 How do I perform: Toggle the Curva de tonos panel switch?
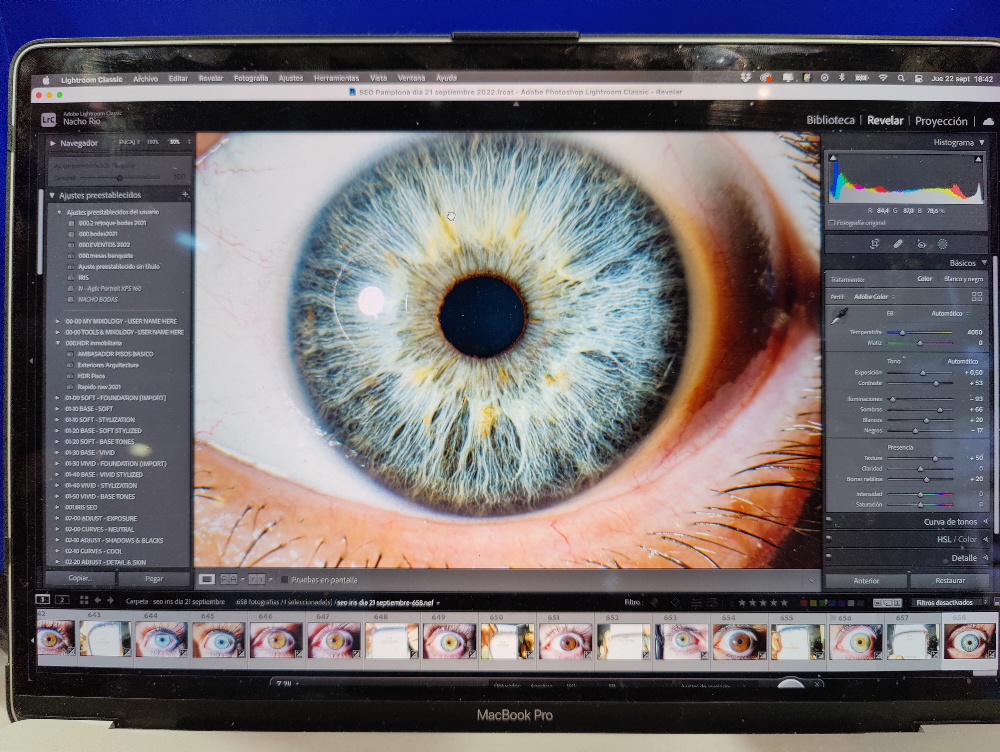[x=828, y=520]
